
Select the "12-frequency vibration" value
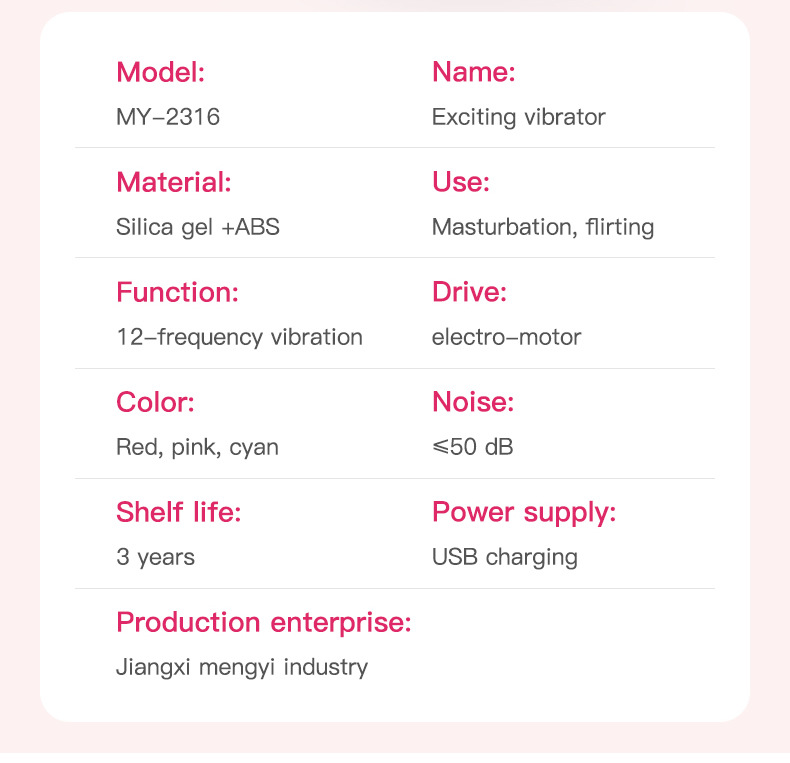pyautogui.click(x=239, y=337)
